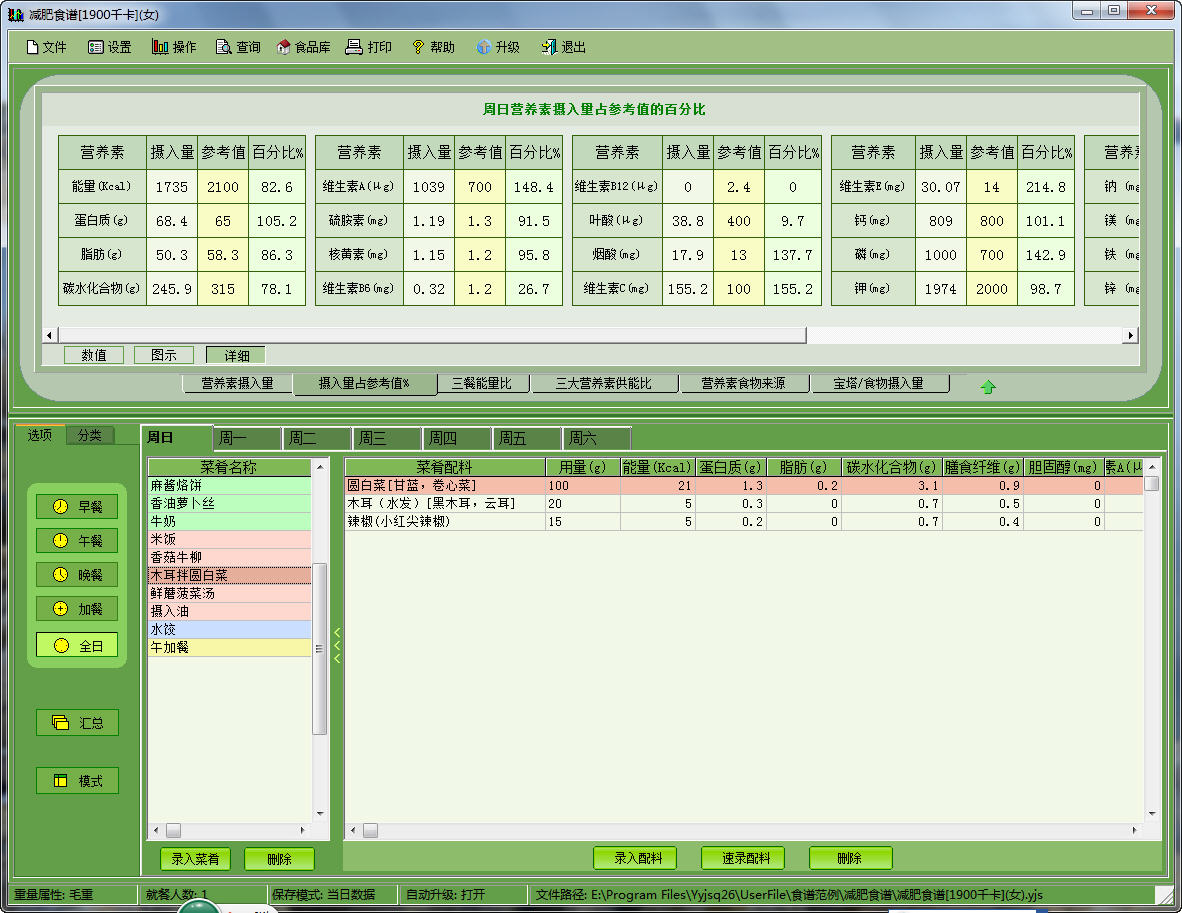Select the 早餐 breakfast meal option
1182x913 pixels.
(77, 507)
